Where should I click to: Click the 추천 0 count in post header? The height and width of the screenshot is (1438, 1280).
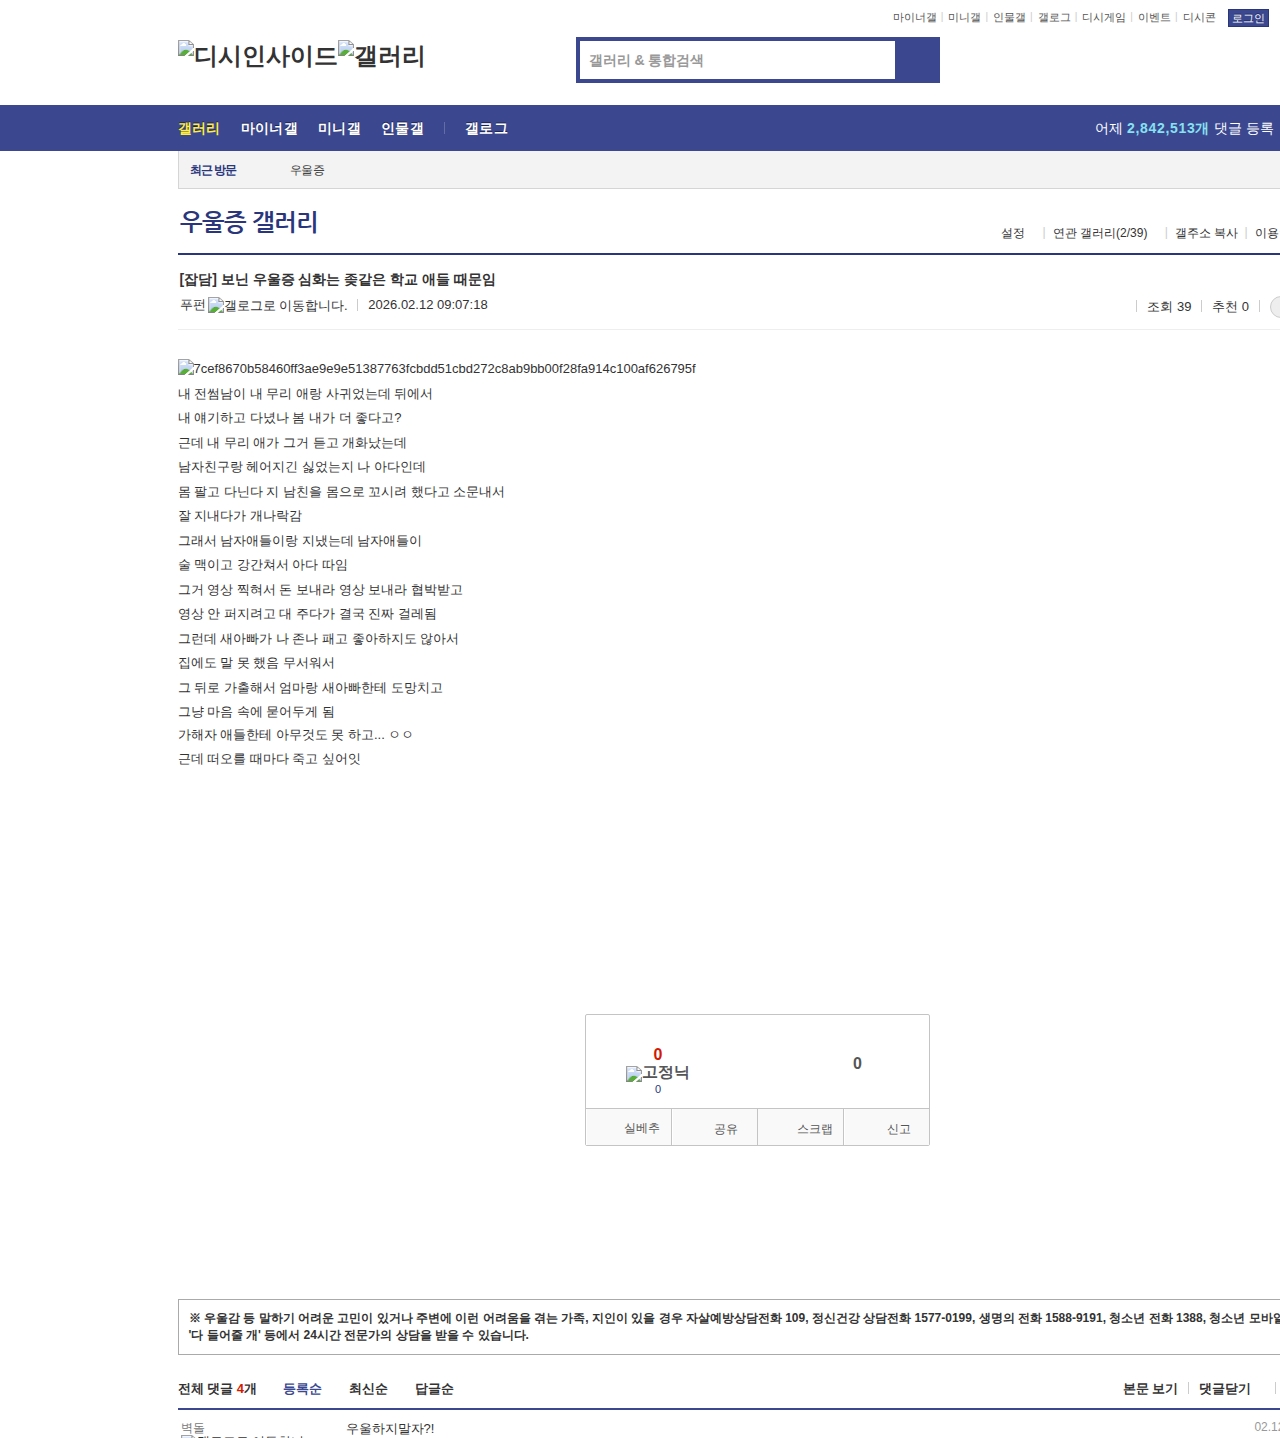[1230, 307]
